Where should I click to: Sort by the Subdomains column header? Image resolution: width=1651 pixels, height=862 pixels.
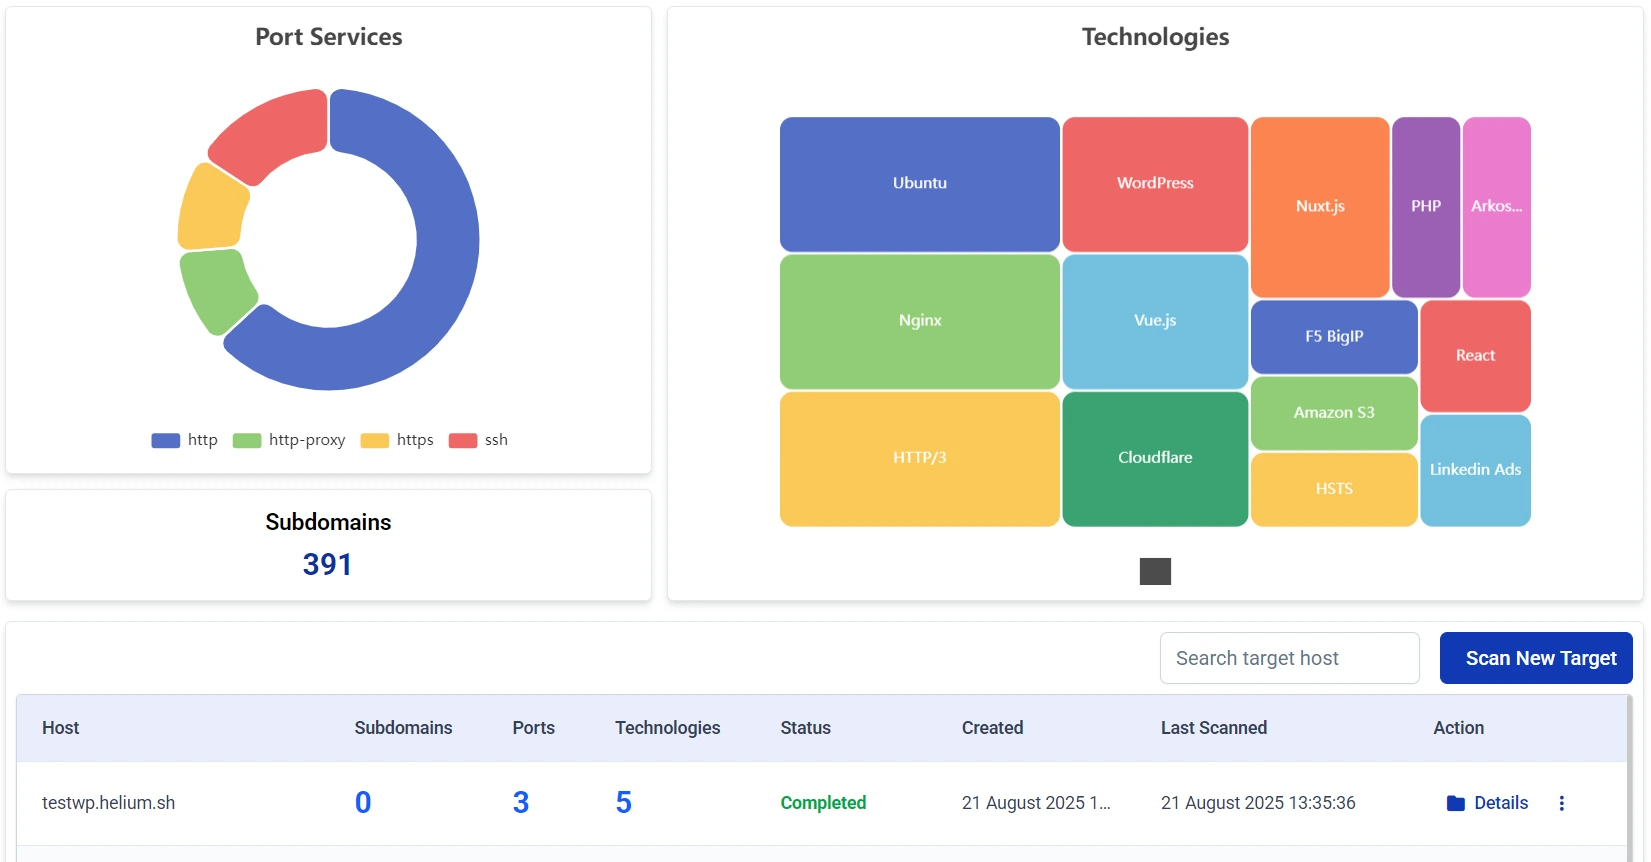pyautogui.click(x=403, y=728)
